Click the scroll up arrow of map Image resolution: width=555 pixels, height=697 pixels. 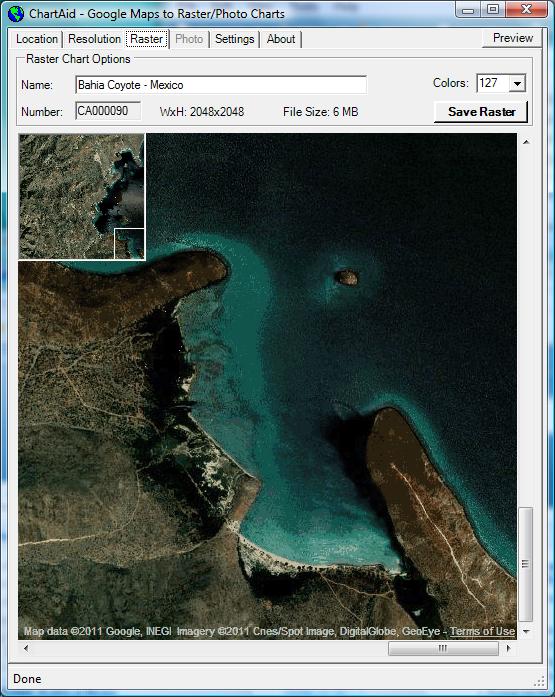click(526, 142)
